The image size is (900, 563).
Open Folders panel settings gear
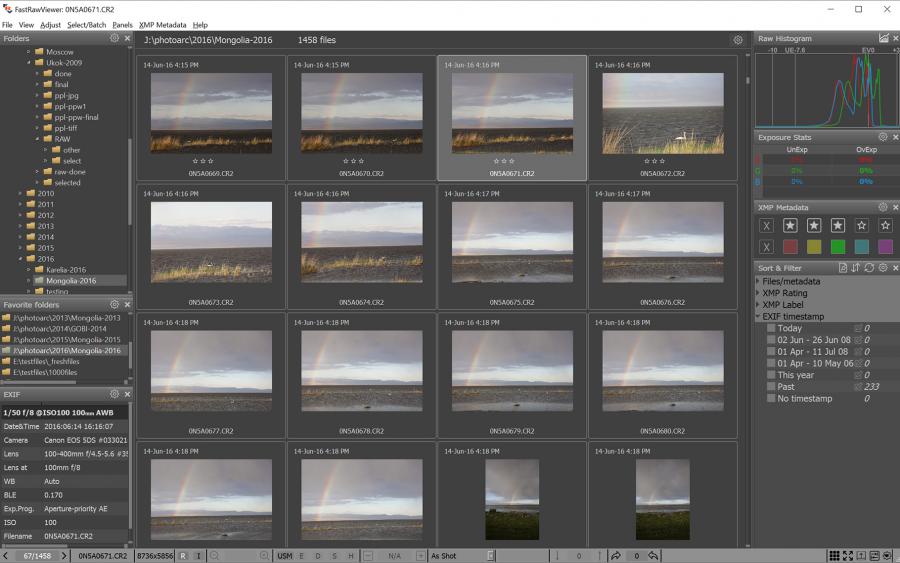point(114,39)
